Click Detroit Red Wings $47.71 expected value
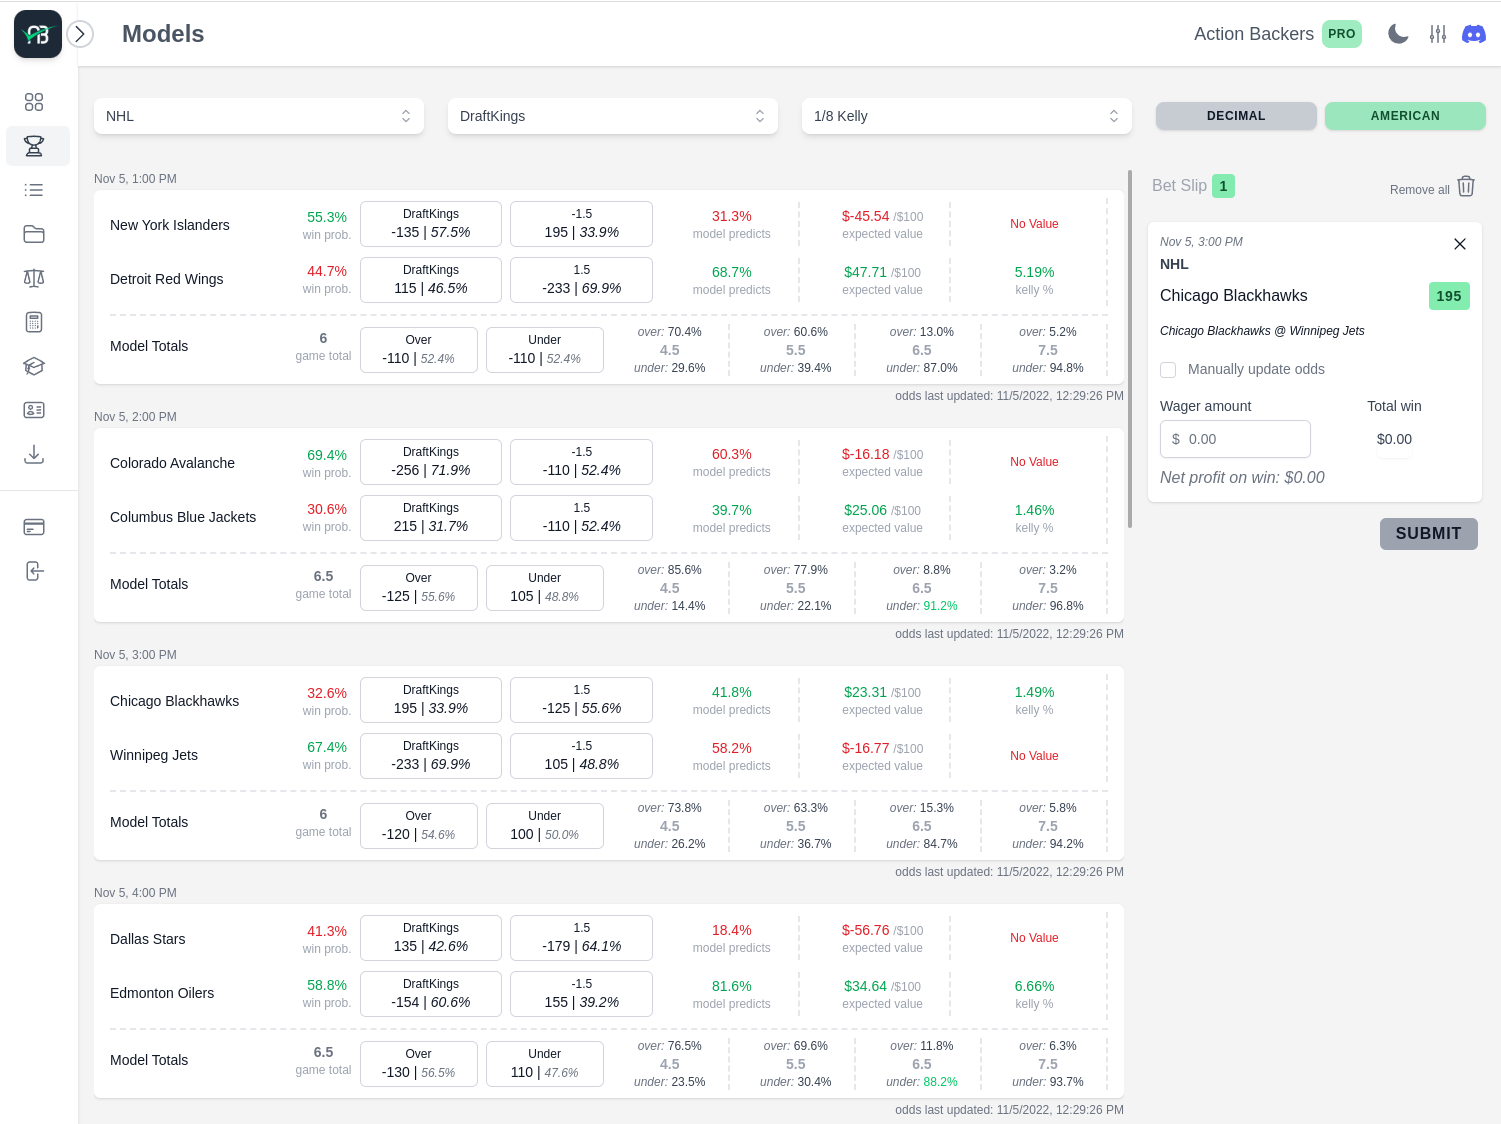Viewport: 1501px width, 1124px height. pyautogui.click(x=865, y=272)
